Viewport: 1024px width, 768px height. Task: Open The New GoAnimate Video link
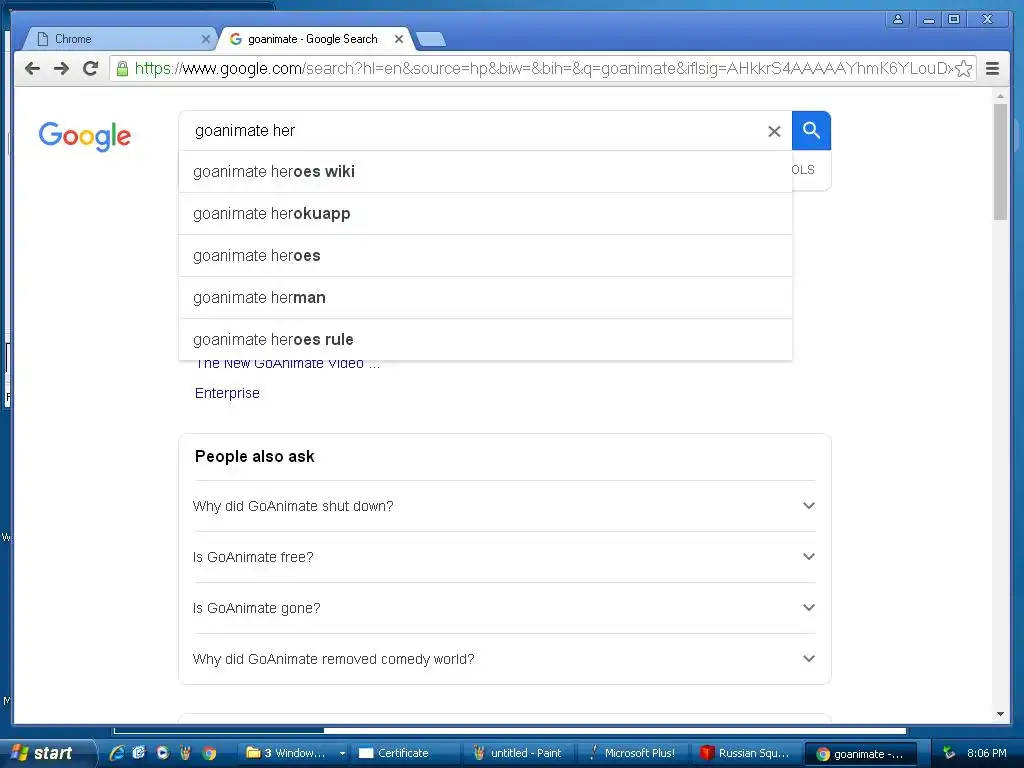click(287, 364)
